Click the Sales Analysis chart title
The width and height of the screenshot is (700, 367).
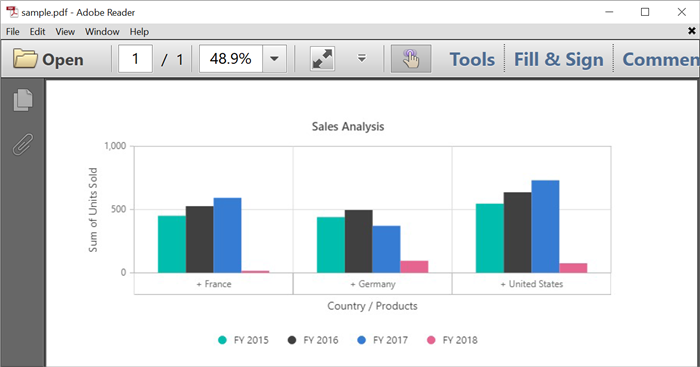coord(348,127)
